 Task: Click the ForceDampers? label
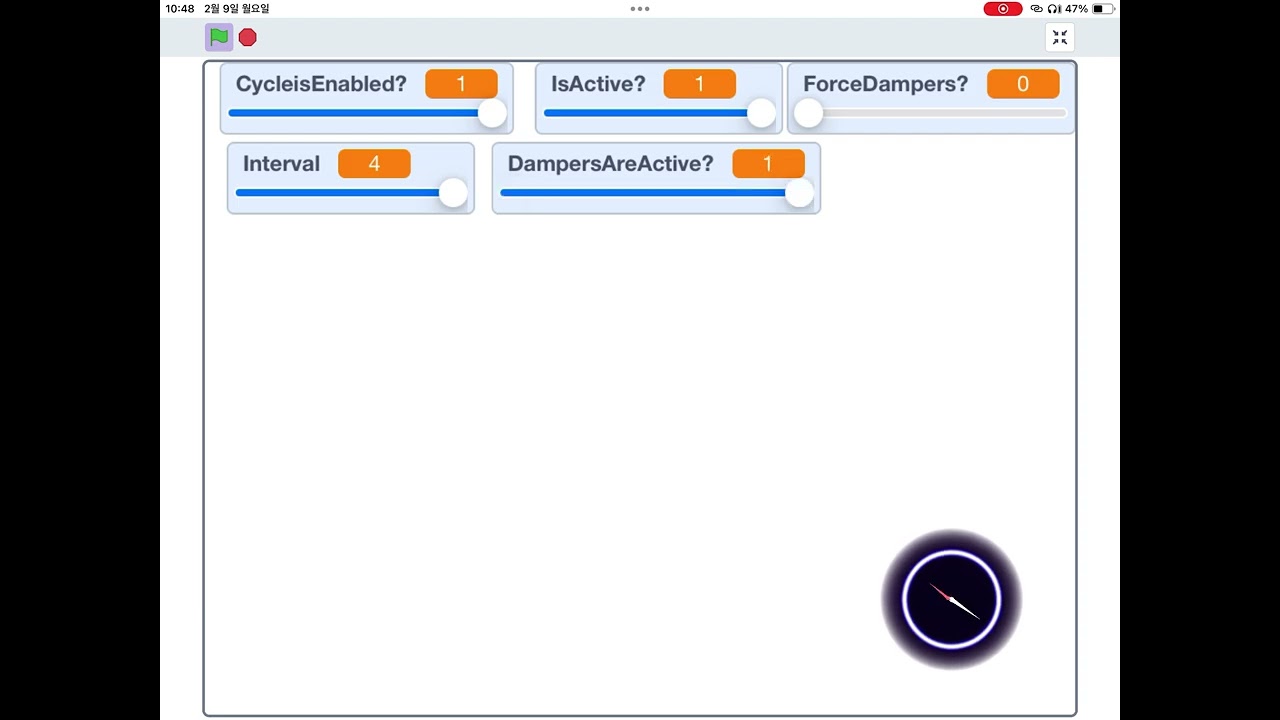(x=886, y=84)
